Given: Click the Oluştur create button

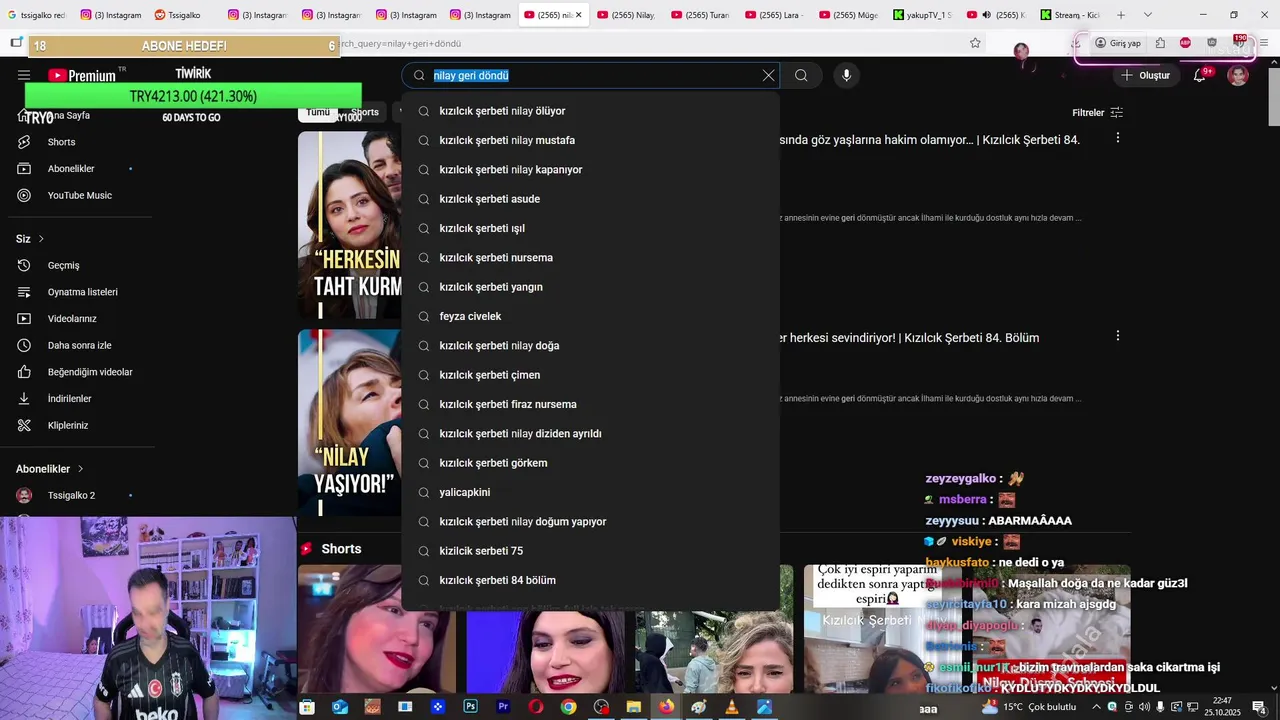Looking at the screenshot, I should 1145,75.
